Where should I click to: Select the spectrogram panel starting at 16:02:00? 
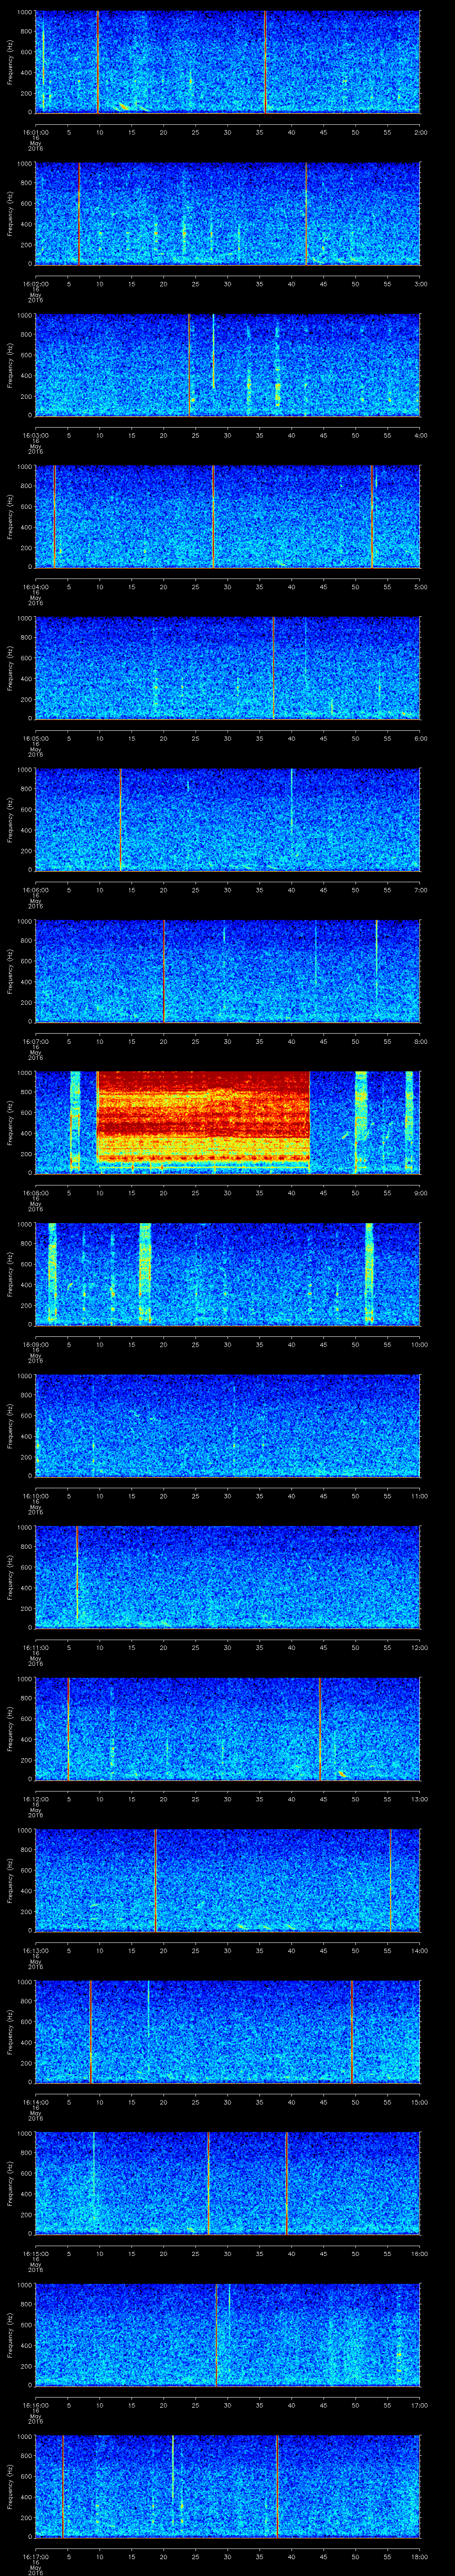[x=227, y=213]
